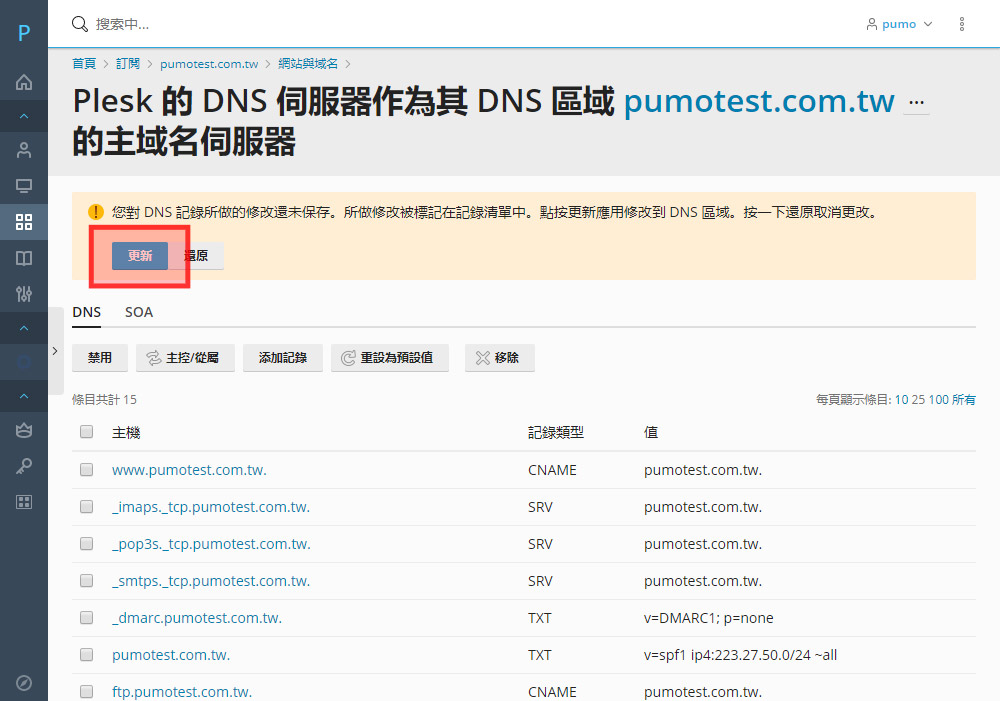
Task: Open _pop3s._tcp.pumotest.com.tw. record
Action: coord(211,544)
